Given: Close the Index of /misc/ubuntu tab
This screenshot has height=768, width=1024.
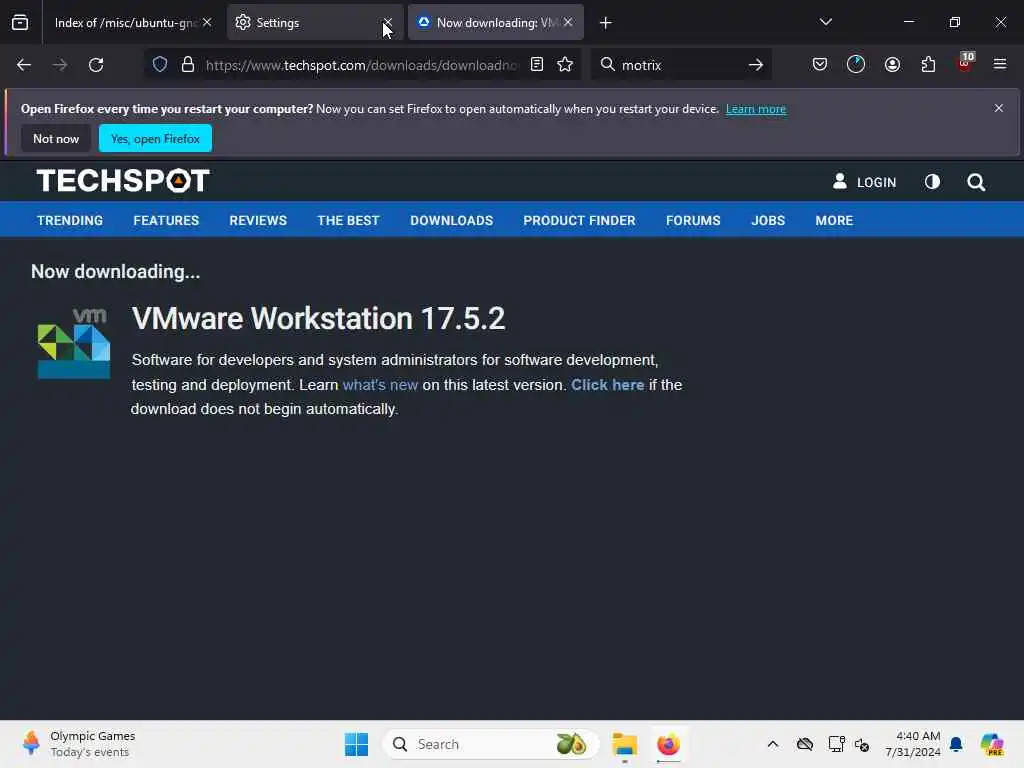Looking at the screenshot, I should click(x=207, y=22).
